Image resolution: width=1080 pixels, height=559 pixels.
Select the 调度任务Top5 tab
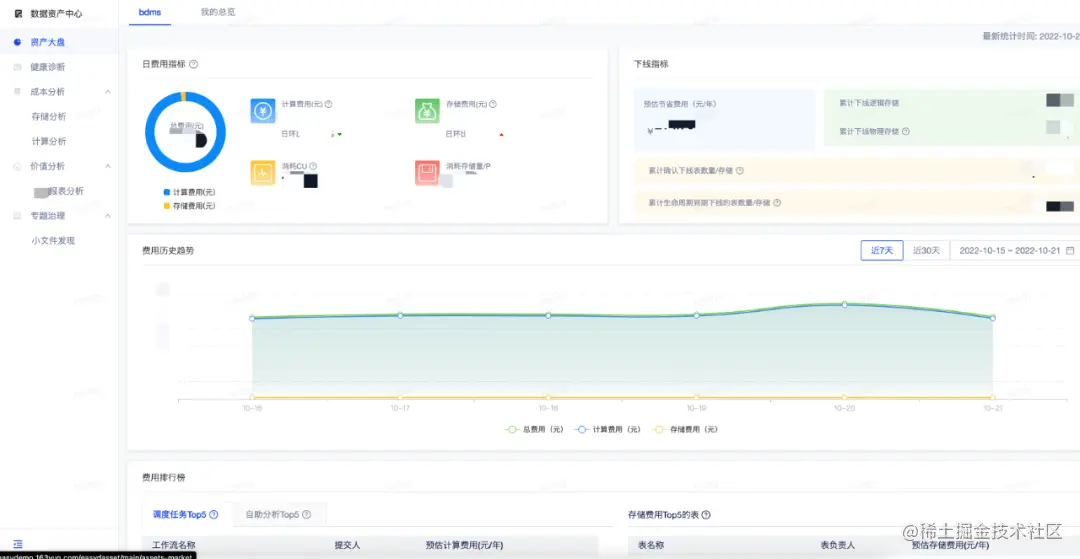tap(185, 514)
